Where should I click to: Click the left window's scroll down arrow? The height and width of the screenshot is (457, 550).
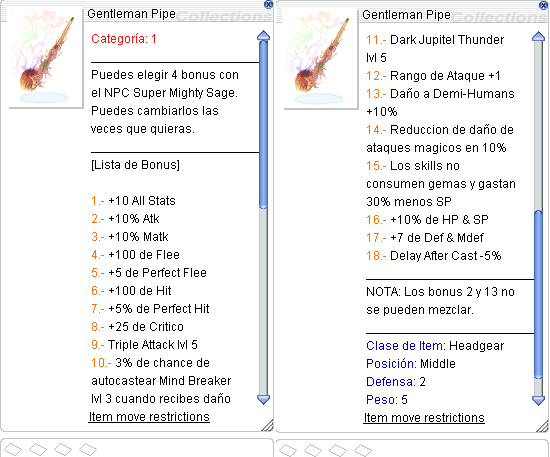coord(263,399)
